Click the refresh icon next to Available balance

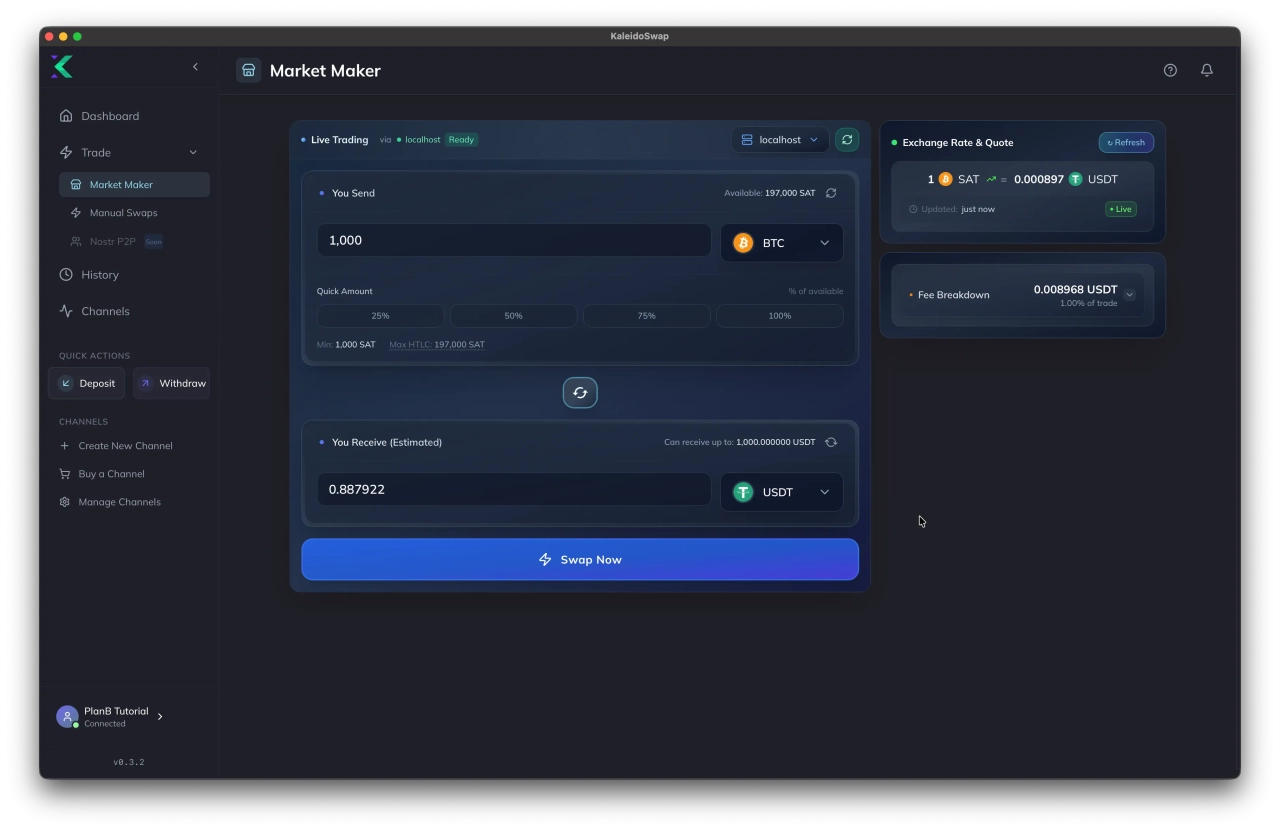click(831, 192)
